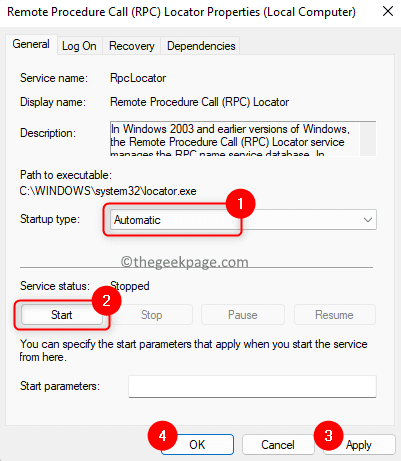
Task: Click the 'Description:' label
Action: (x=48, y=133)
